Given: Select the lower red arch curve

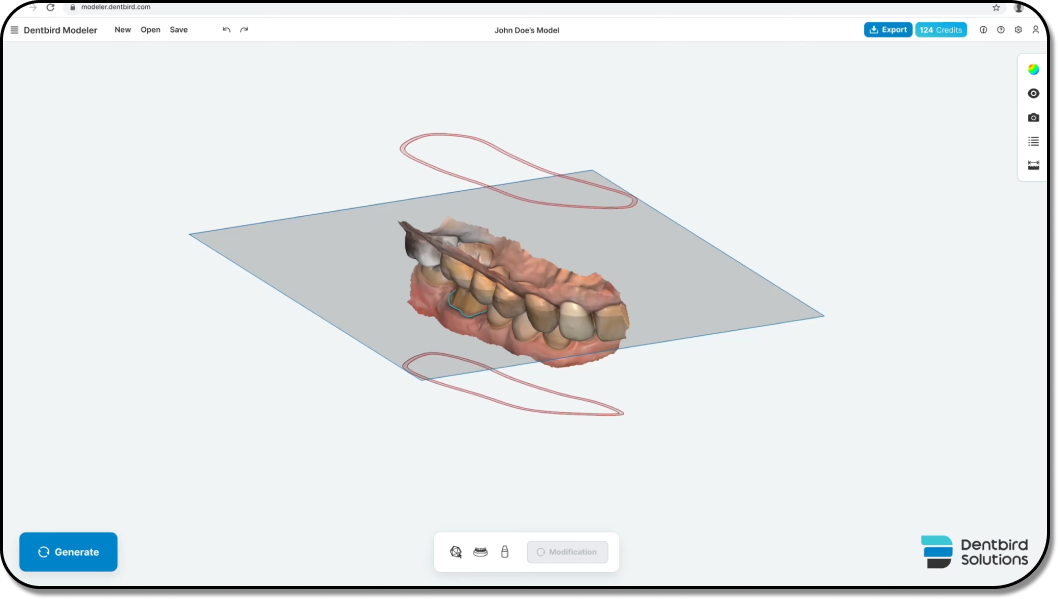Looking at the screenshot, I should coord(513,383).
